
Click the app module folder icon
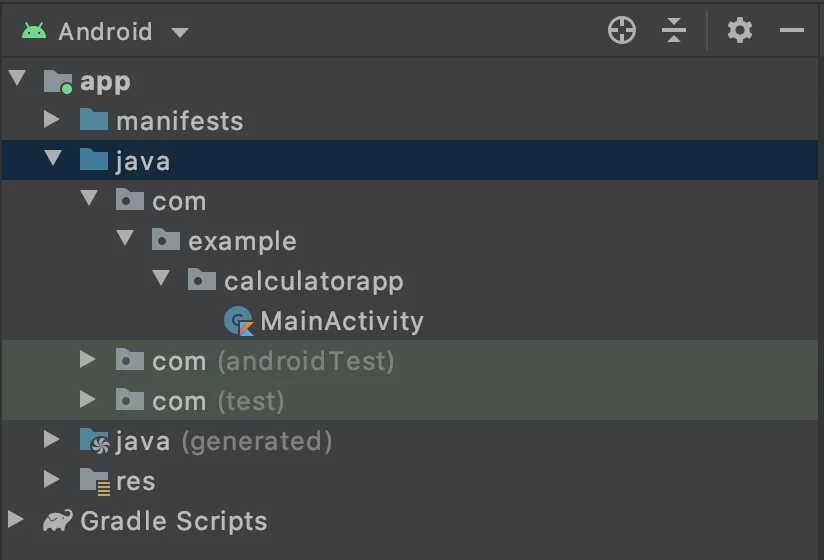tap(58, 81)
